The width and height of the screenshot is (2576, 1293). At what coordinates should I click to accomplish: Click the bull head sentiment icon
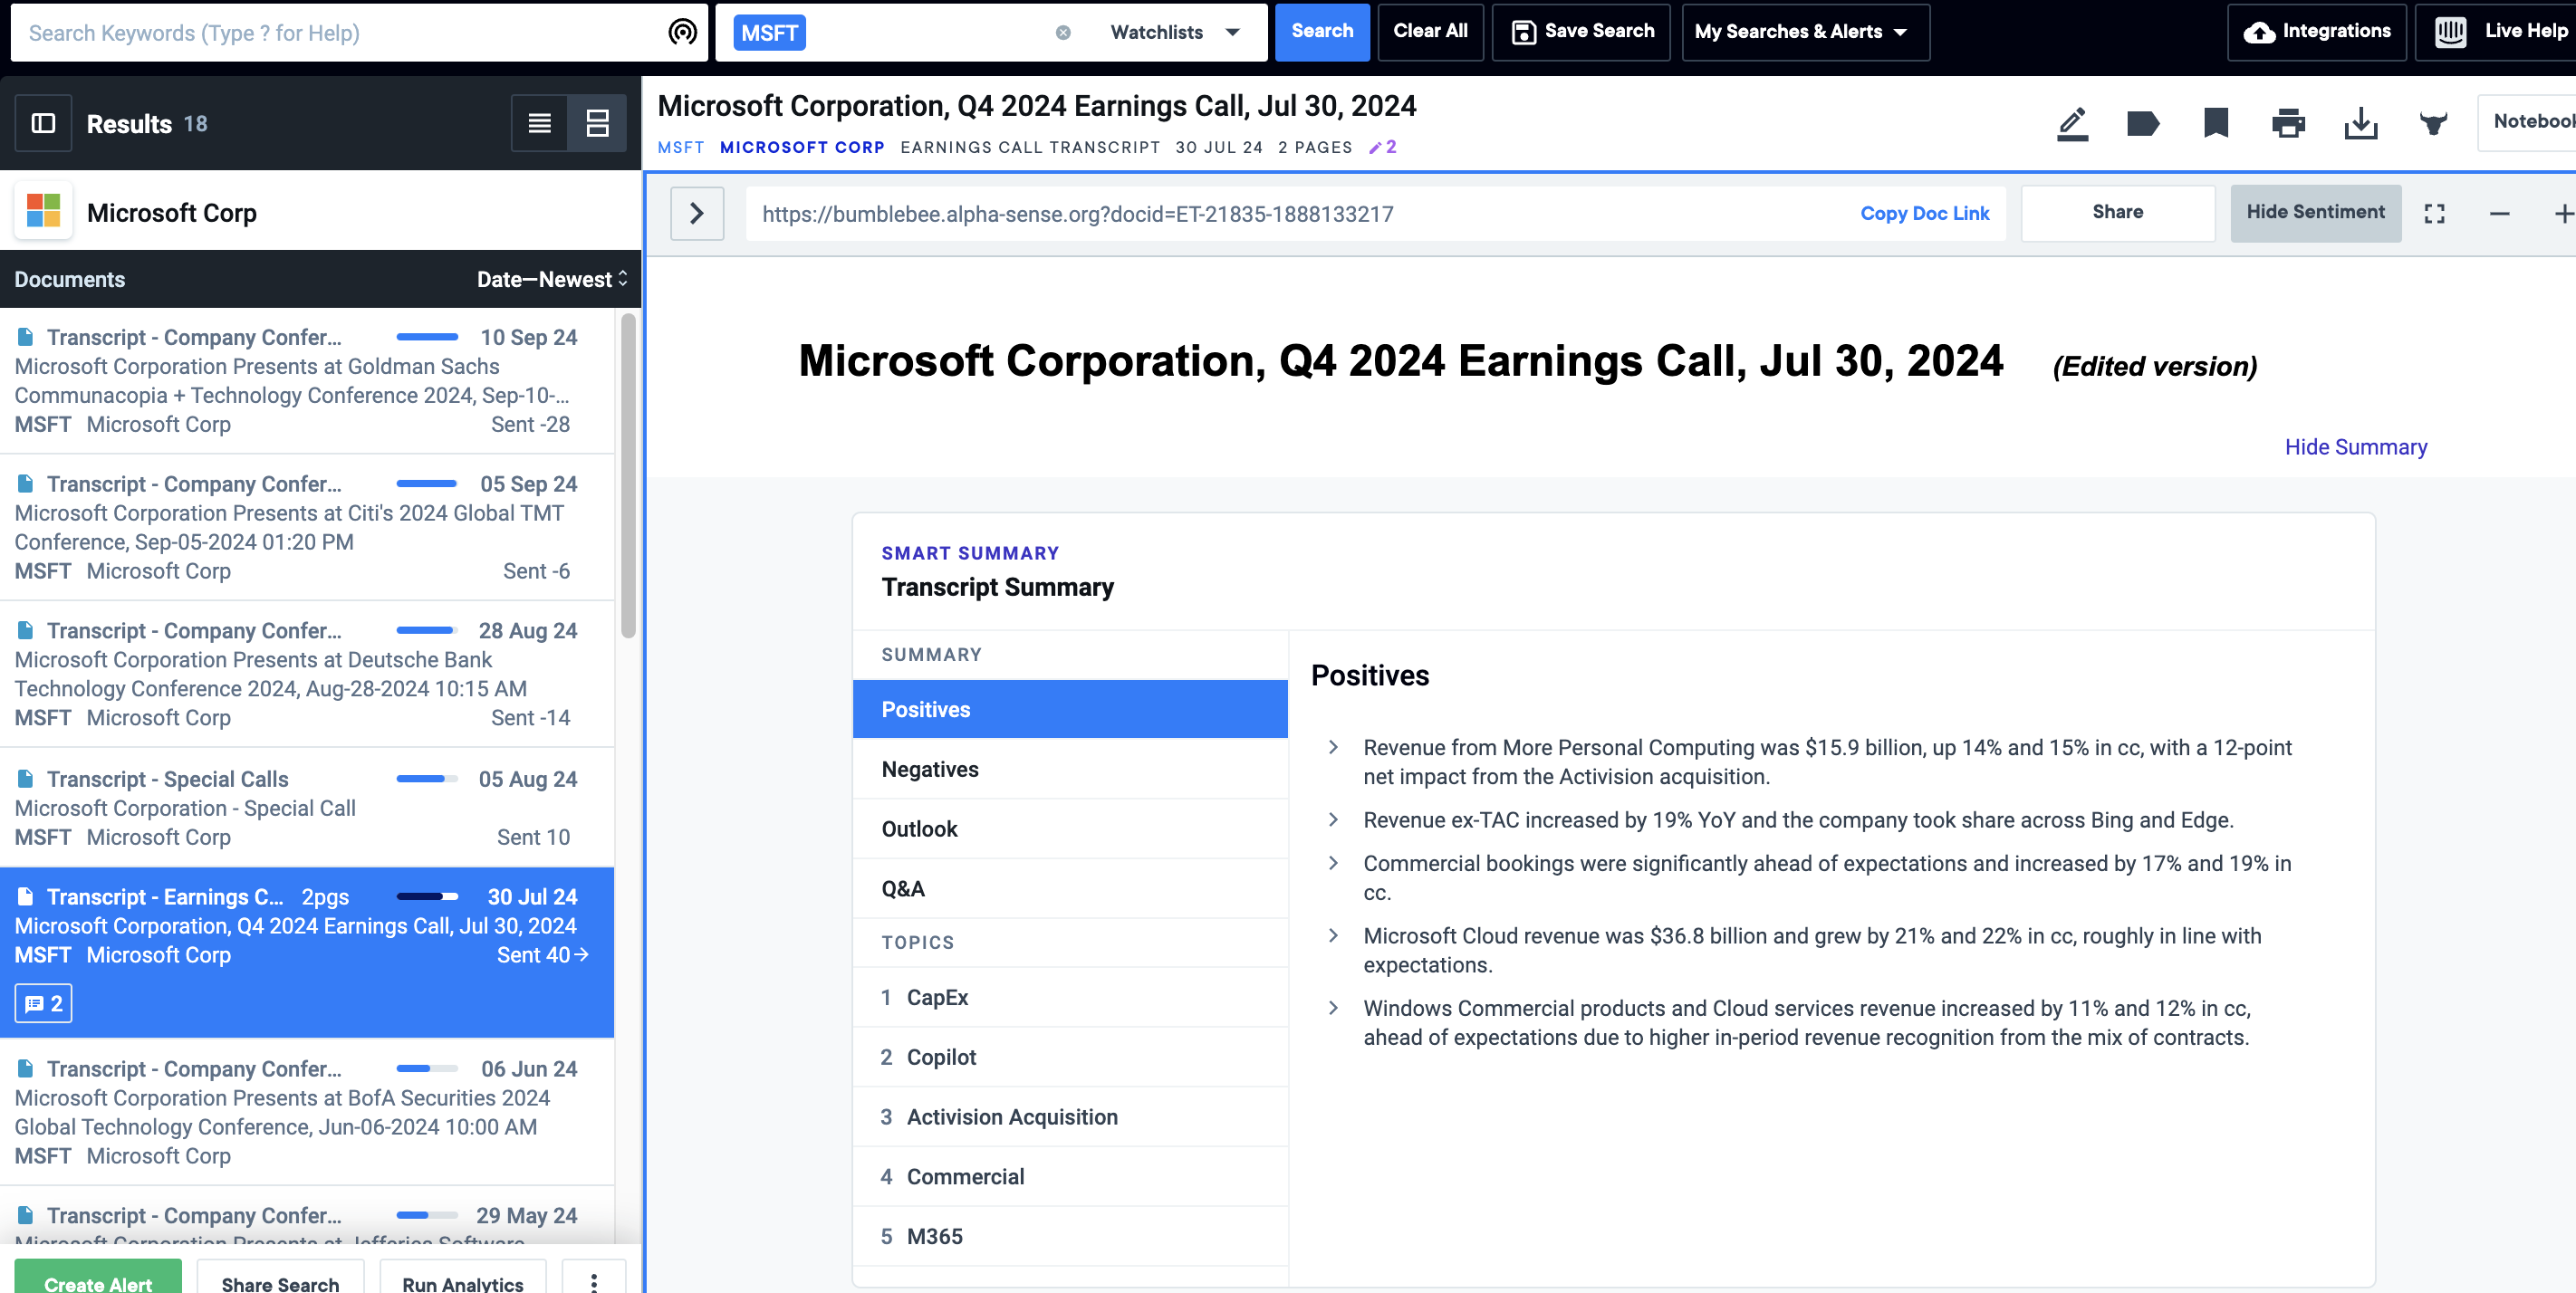coord(2433,123)
